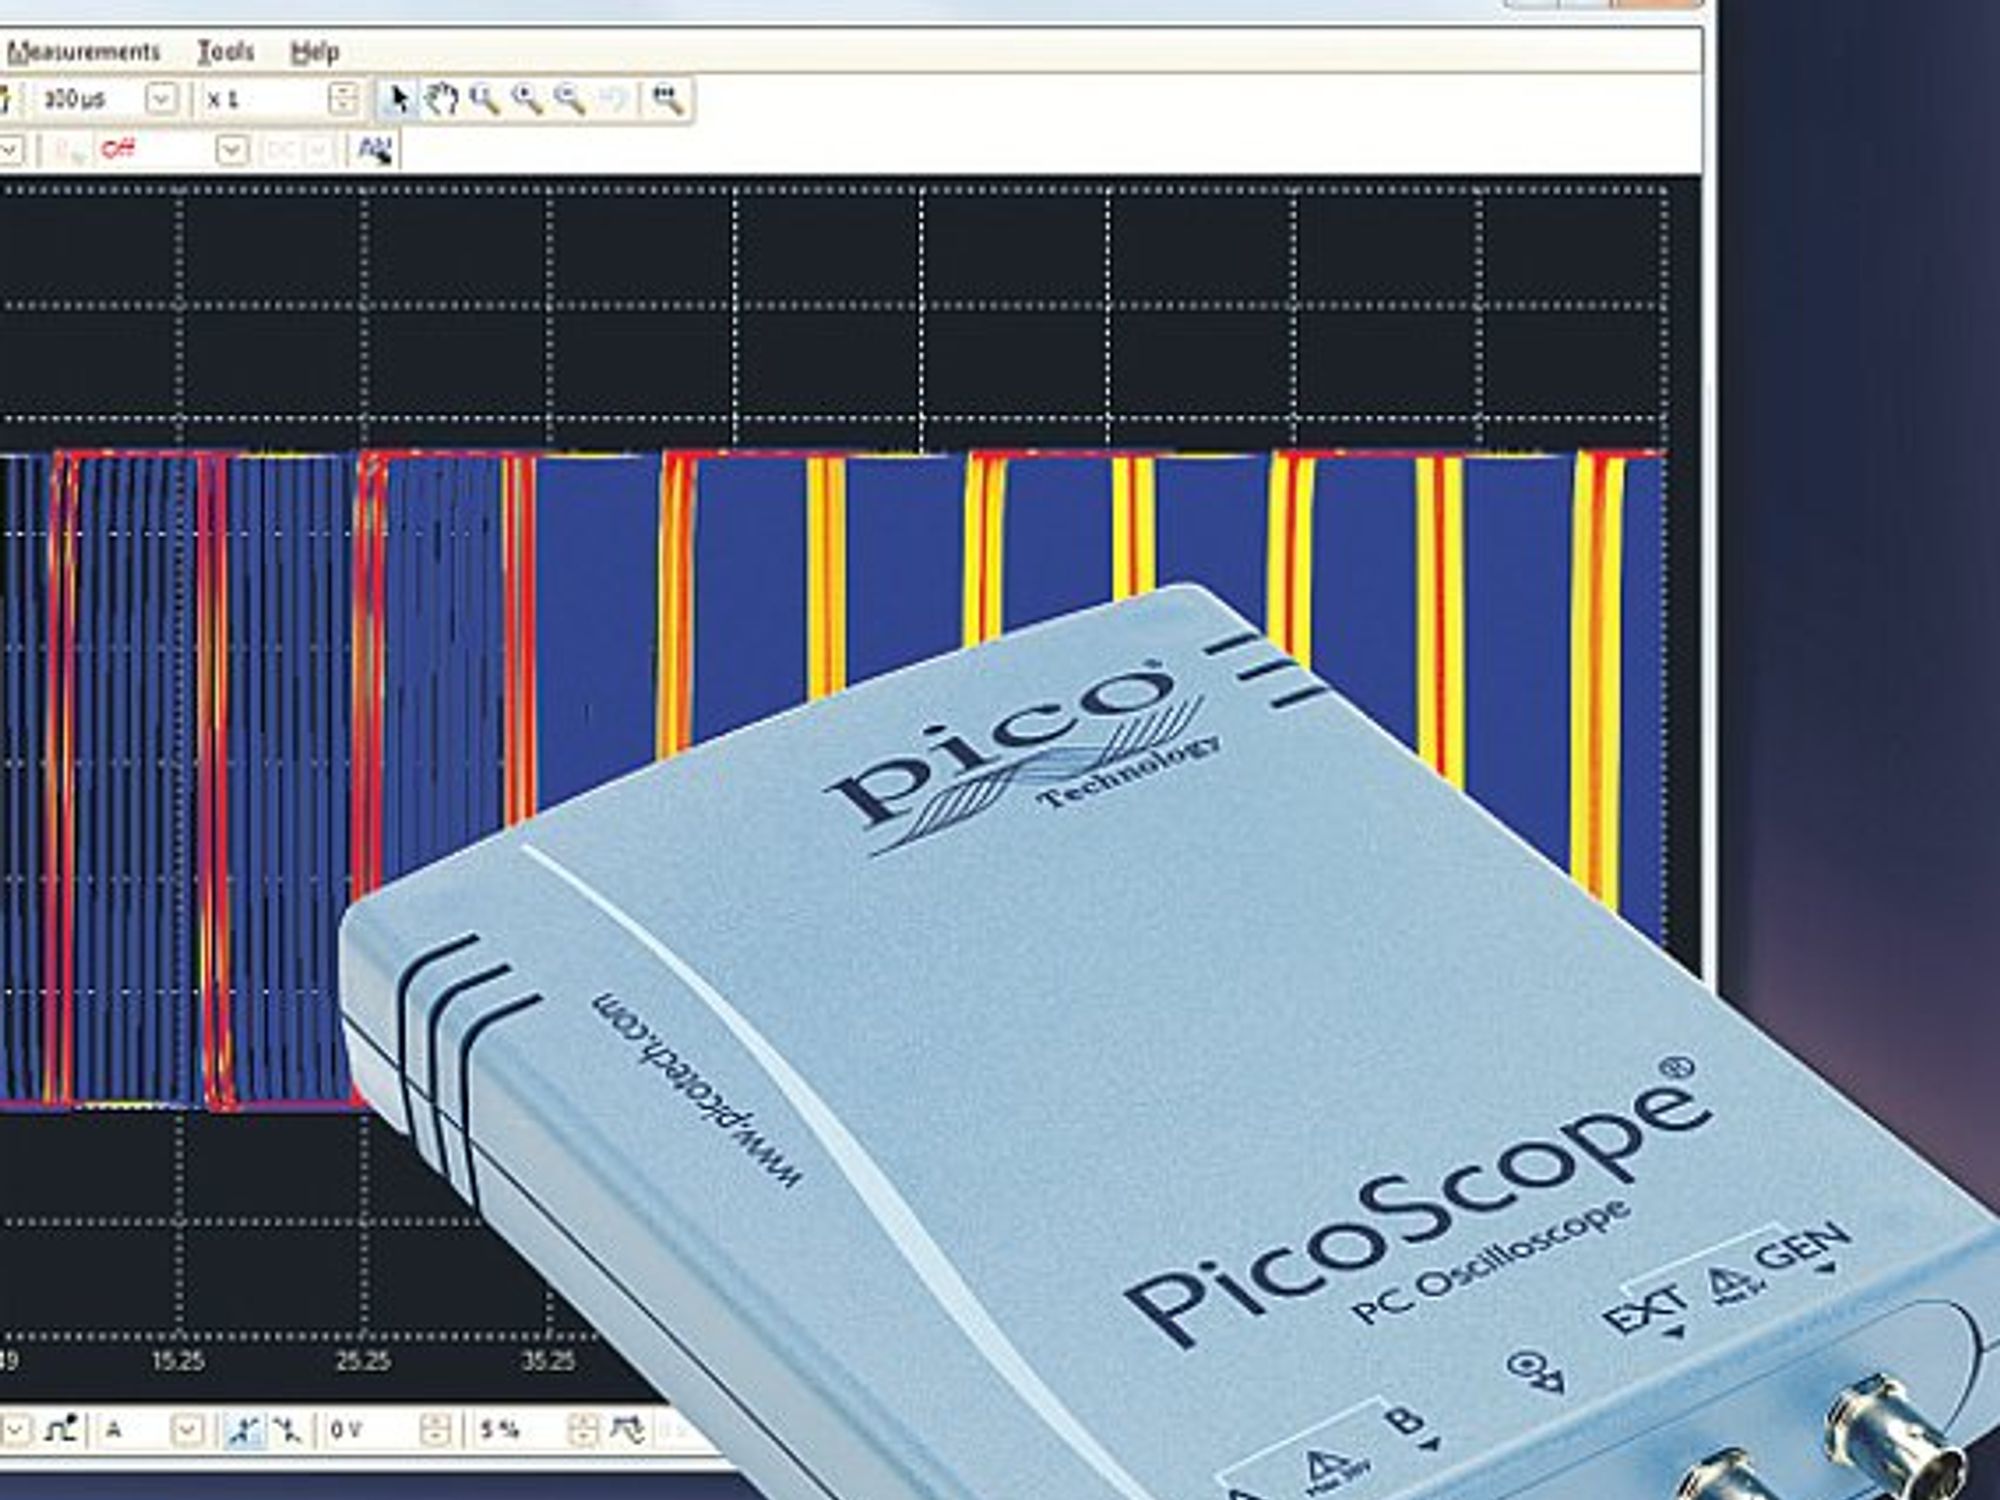
Task: Click the 15.25 time axis label
Action: point(178,1360)
